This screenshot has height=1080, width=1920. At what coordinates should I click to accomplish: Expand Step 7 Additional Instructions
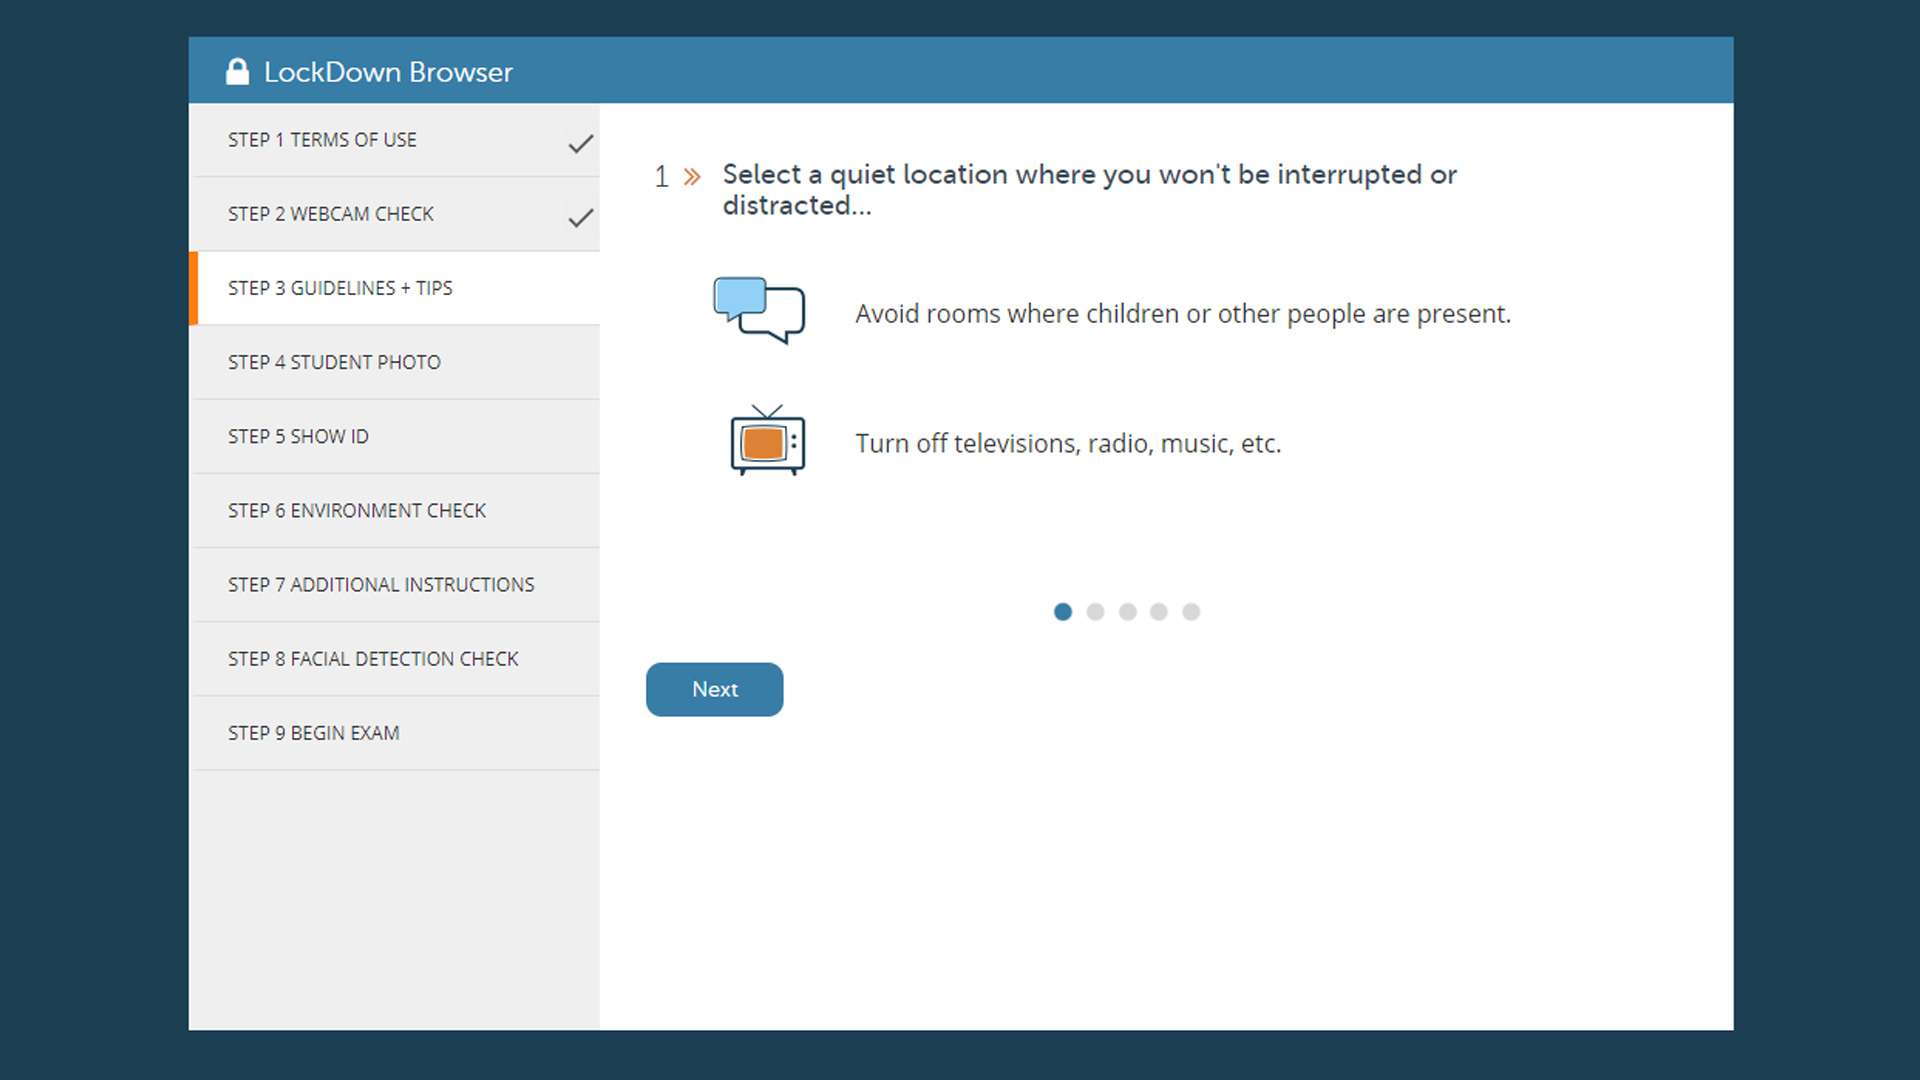pyautogui.click(x=380, y=584)
